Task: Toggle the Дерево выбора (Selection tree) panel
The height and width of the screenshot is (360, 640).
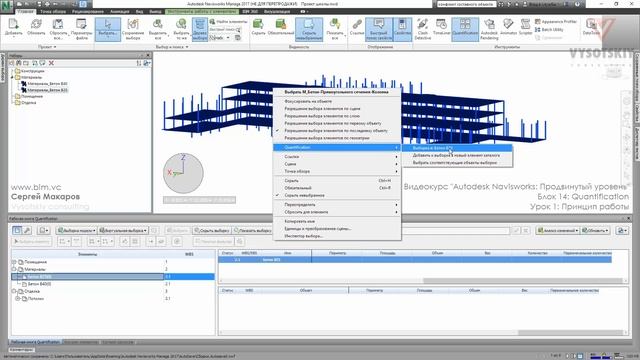Action: point(200,29)
